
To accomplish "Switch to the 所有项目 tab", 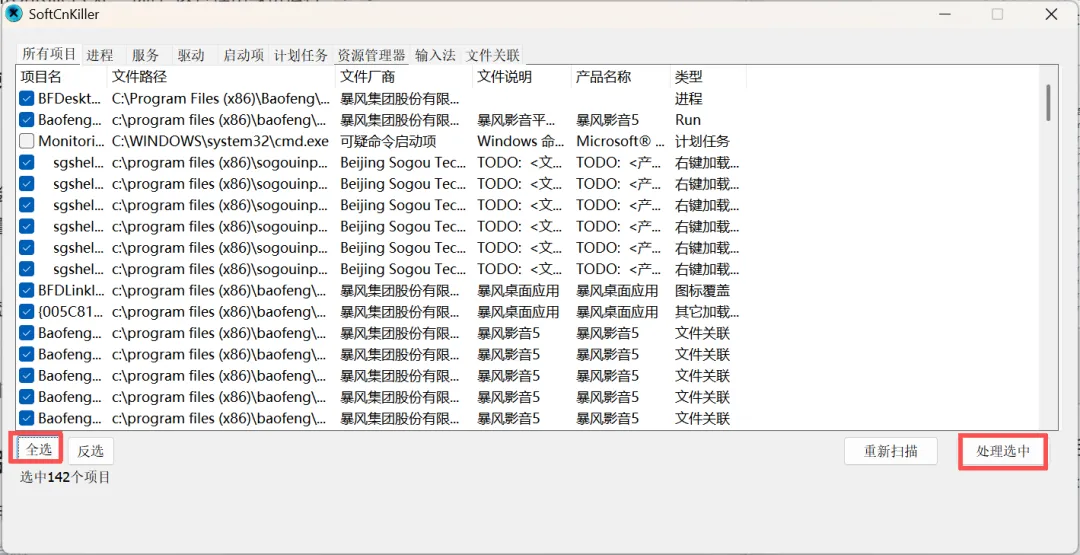I will pyautogui.click(x=49, y=54).
